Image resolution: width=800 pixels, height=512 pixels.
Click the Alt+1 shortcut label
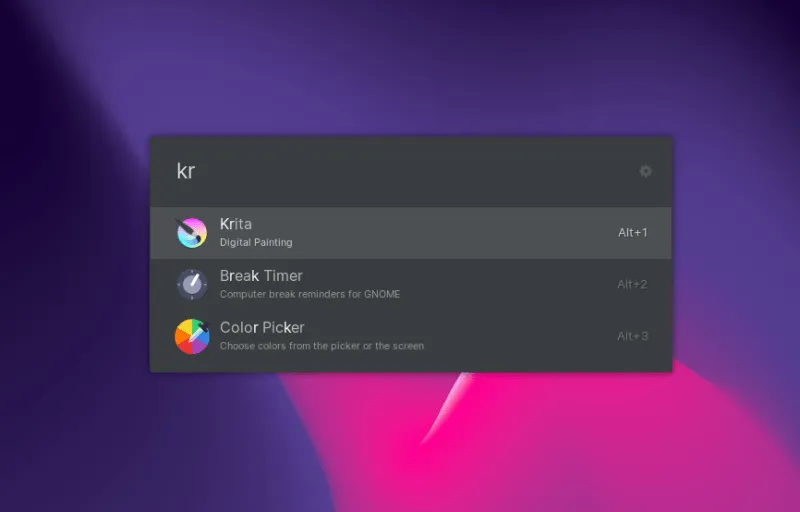[x=632, y=233]
